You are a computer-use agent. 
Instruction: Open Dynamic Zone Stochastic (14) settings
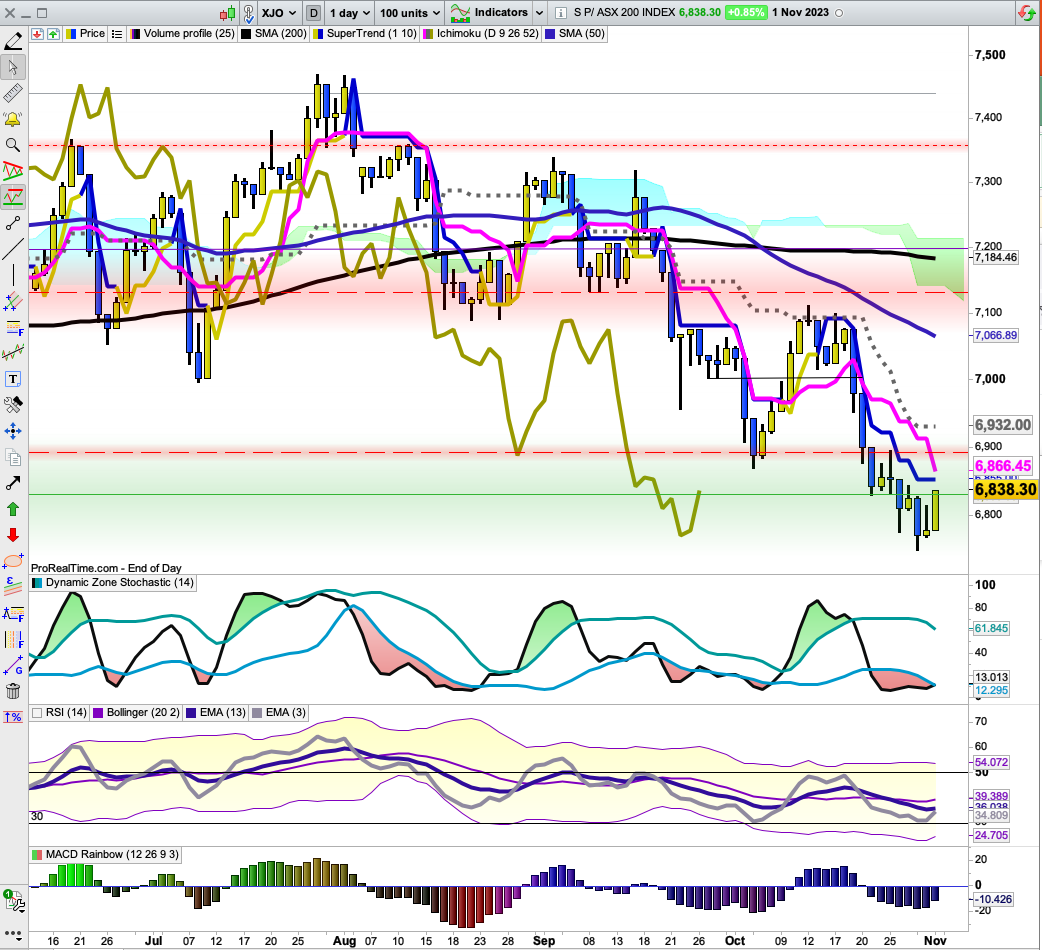114,583
